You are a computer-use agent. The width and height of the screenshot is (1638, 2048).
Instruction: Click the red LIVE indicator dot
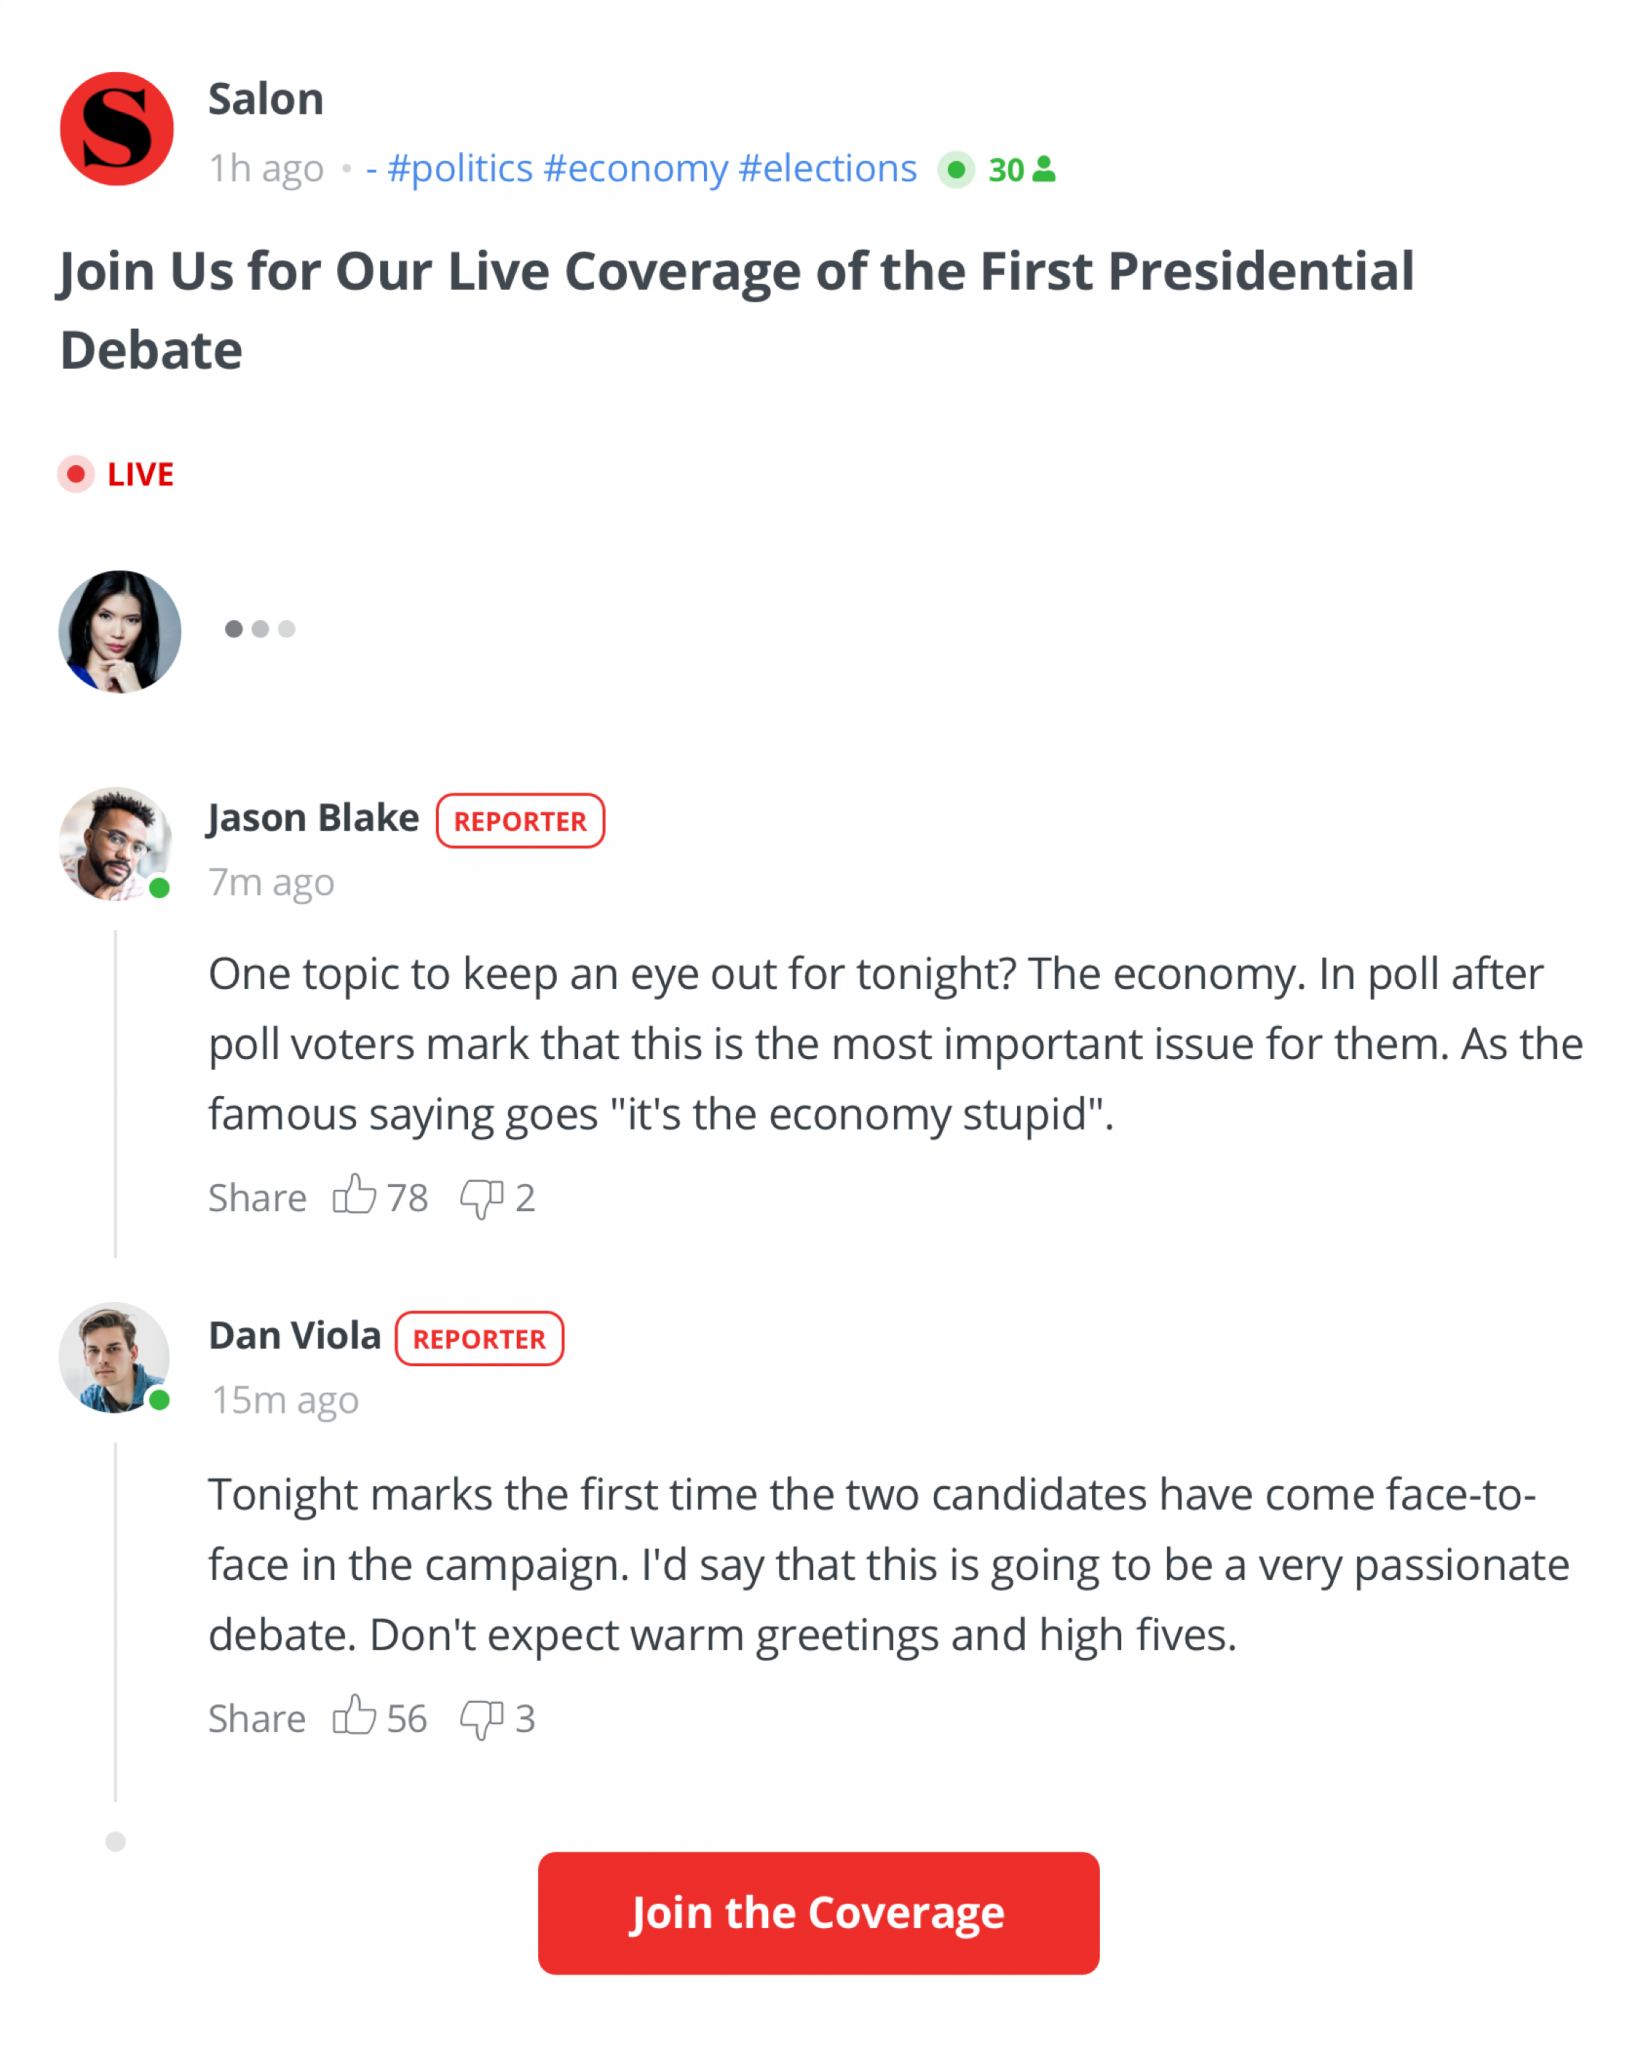(76, 474)
